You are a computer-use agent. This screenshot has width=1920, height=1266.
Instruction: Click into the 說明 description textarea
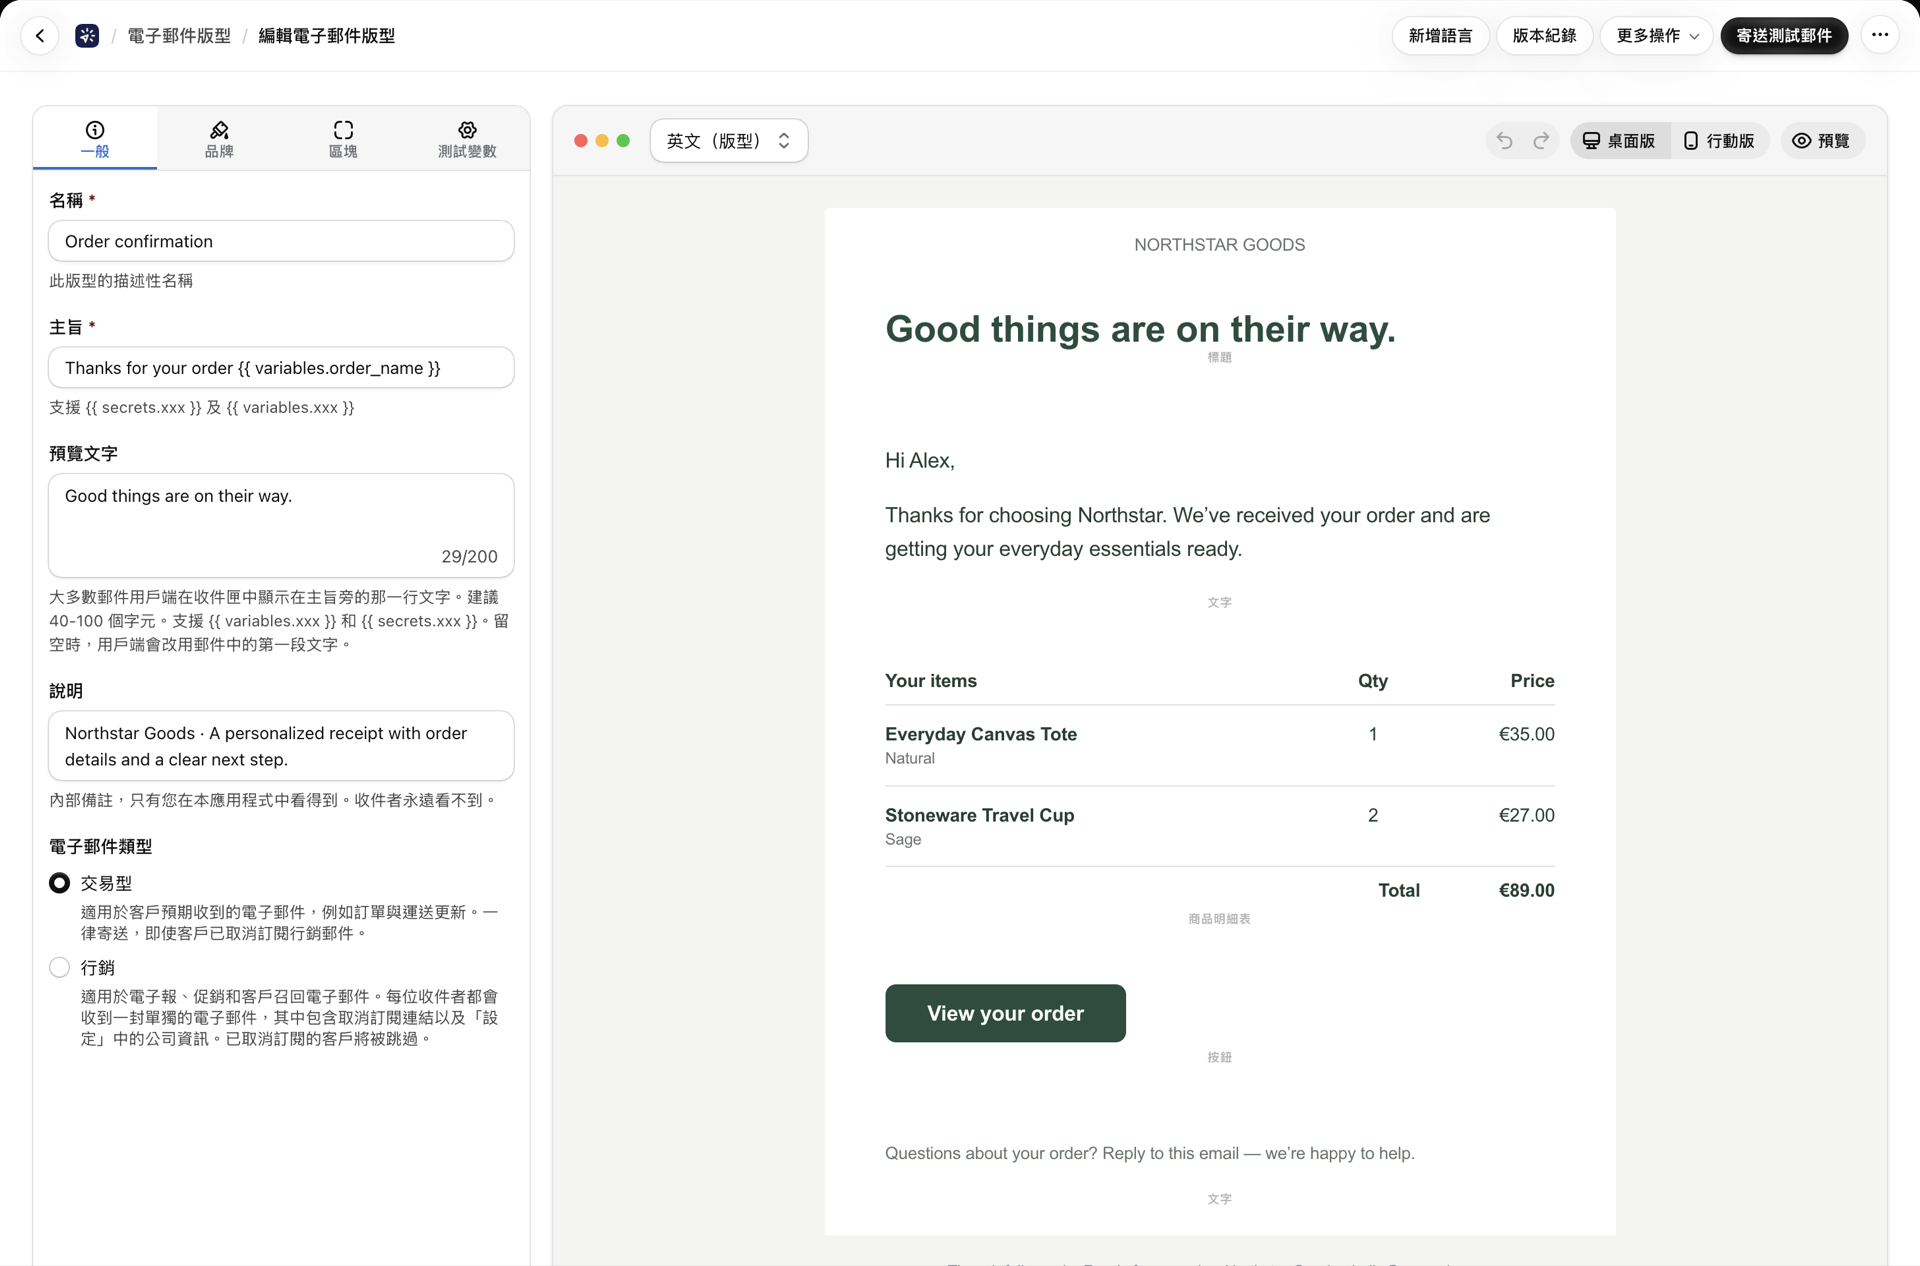point(281,746)
